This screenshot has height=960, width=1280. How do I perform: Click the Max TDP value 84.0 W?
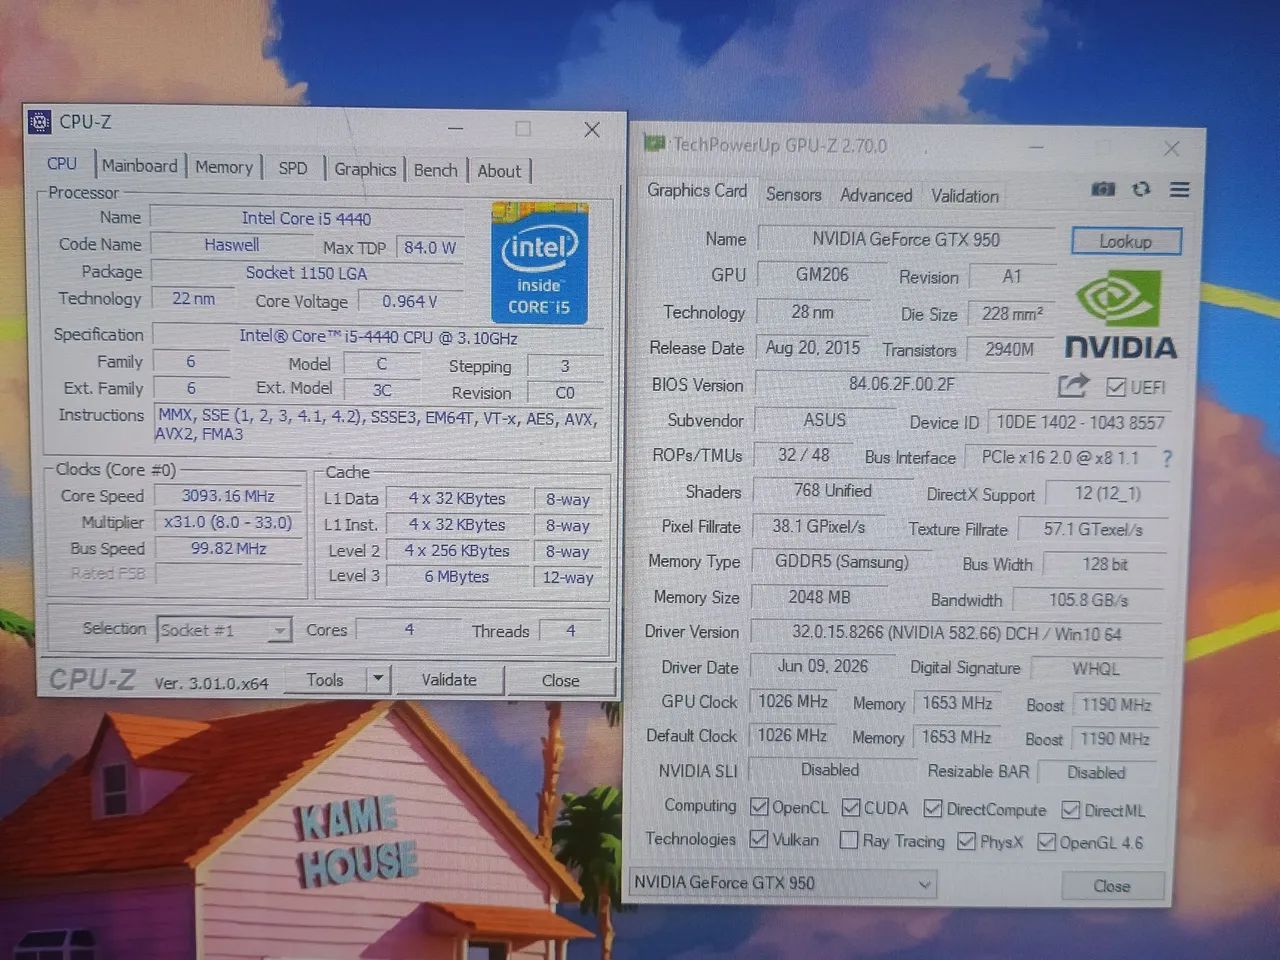coord(430,247)
